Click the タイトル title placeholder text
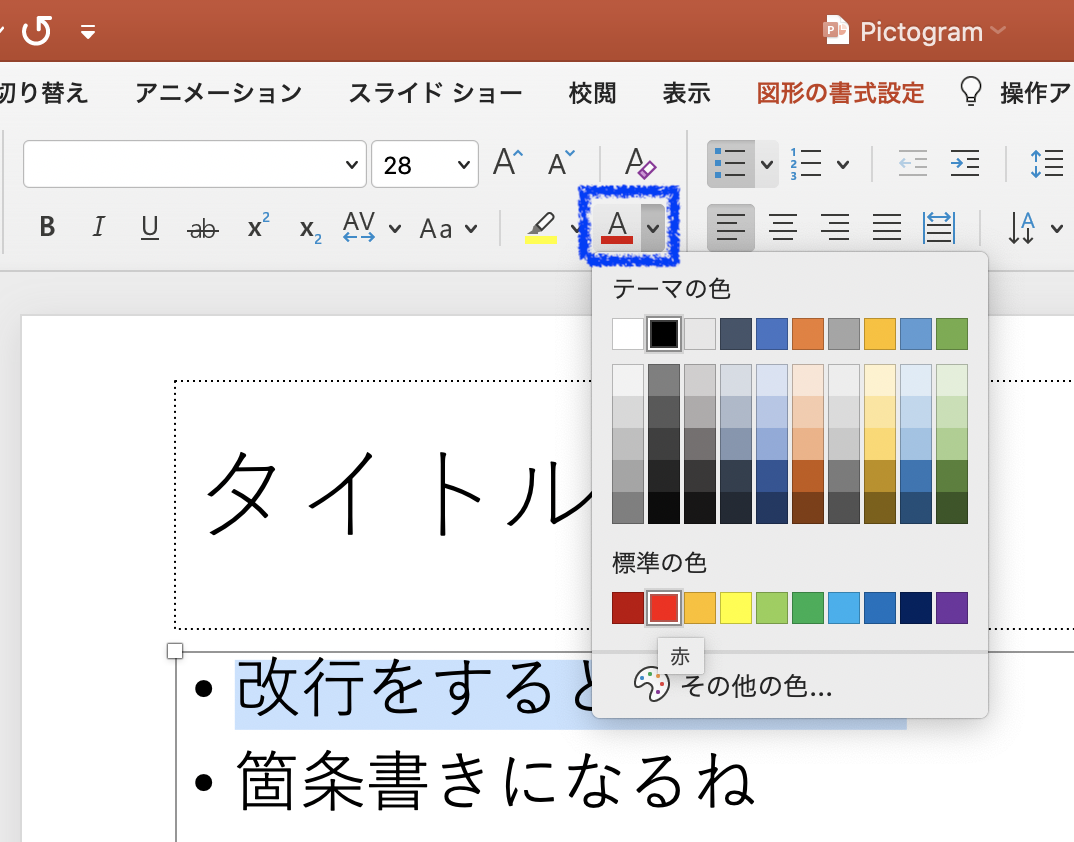 pyautogui.click(x=401, y=493)
